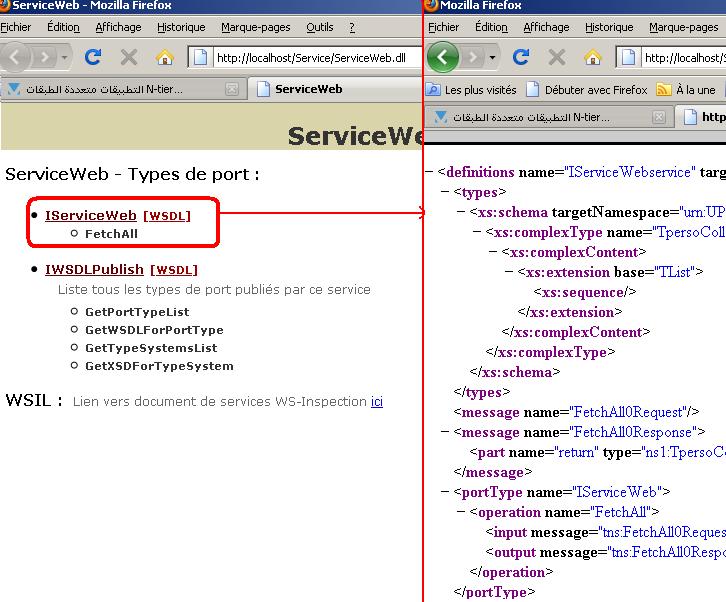Screen dimensions: 726x602
Task: Click the stop icon in left Firefox window
Action: [x=129, y=57]
